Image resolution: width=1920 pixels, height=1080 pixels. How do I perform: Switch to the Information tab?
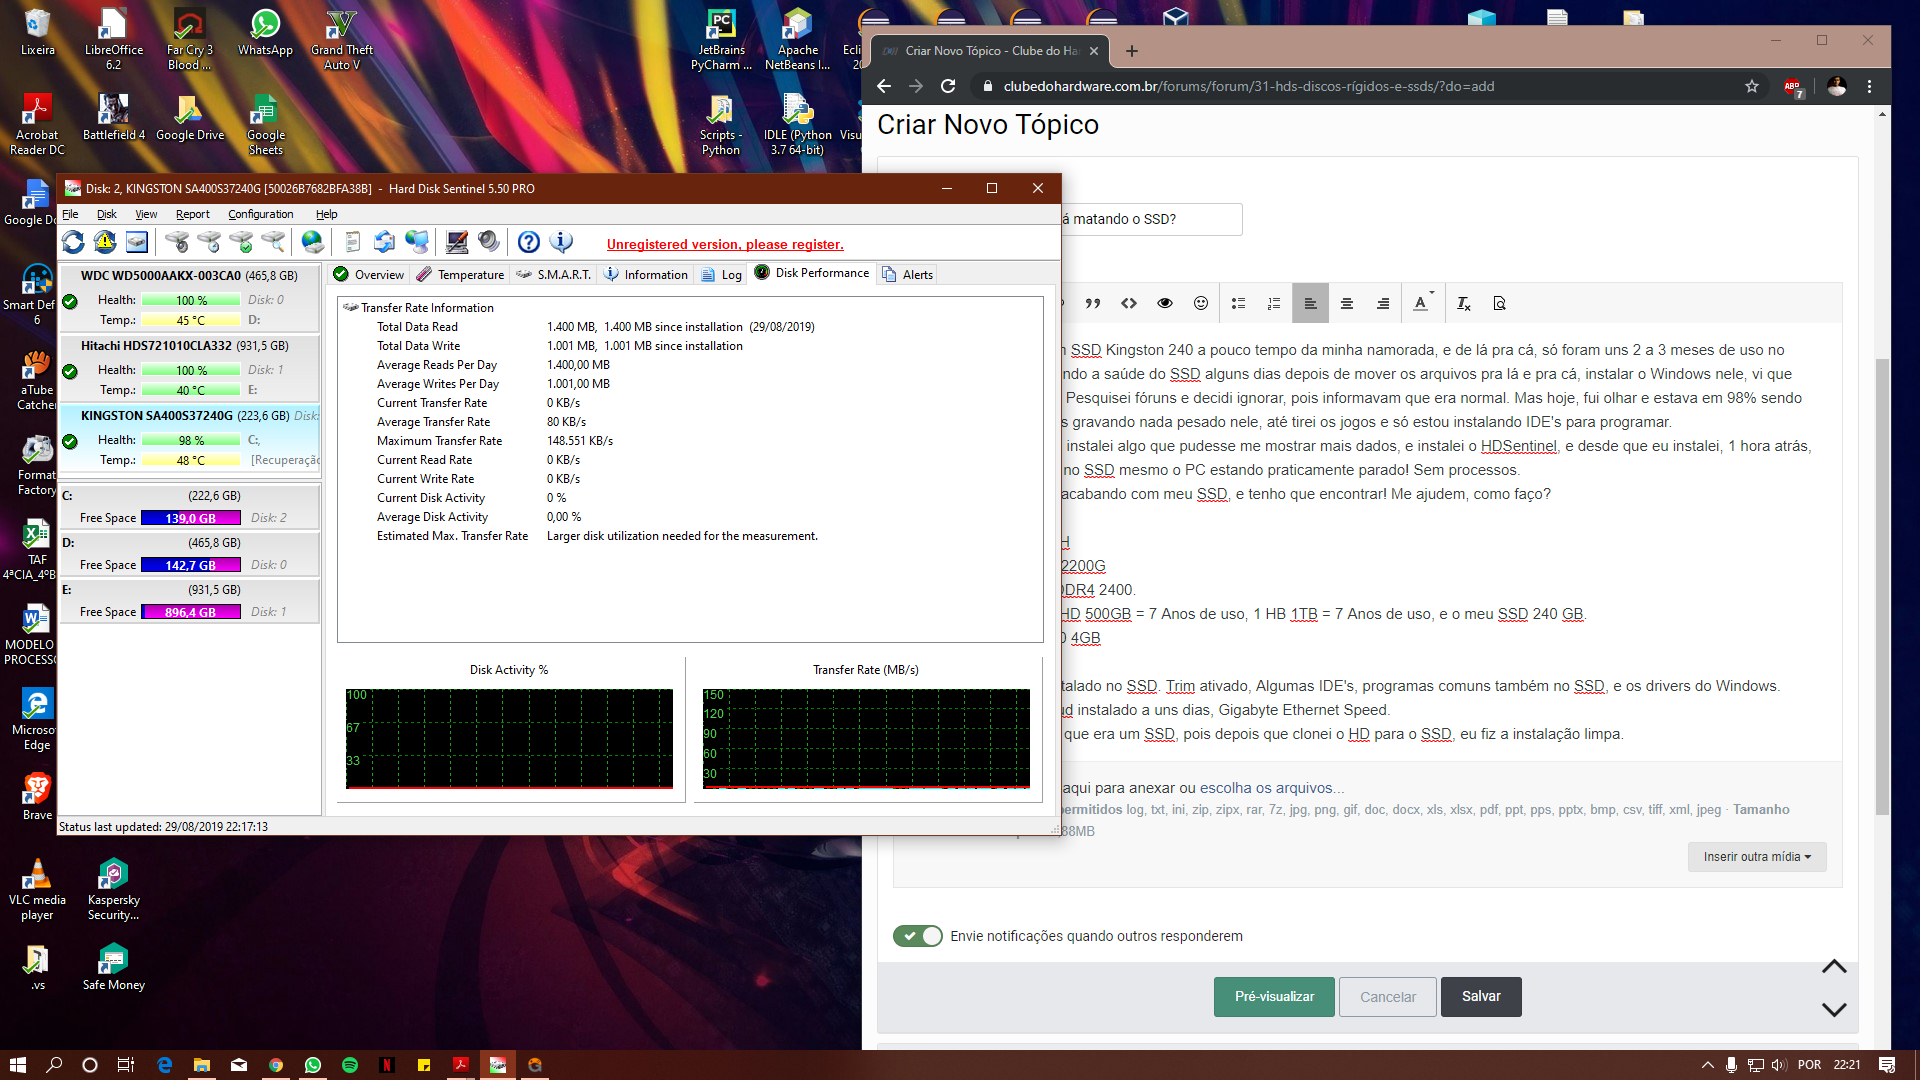tap(646, 274)
